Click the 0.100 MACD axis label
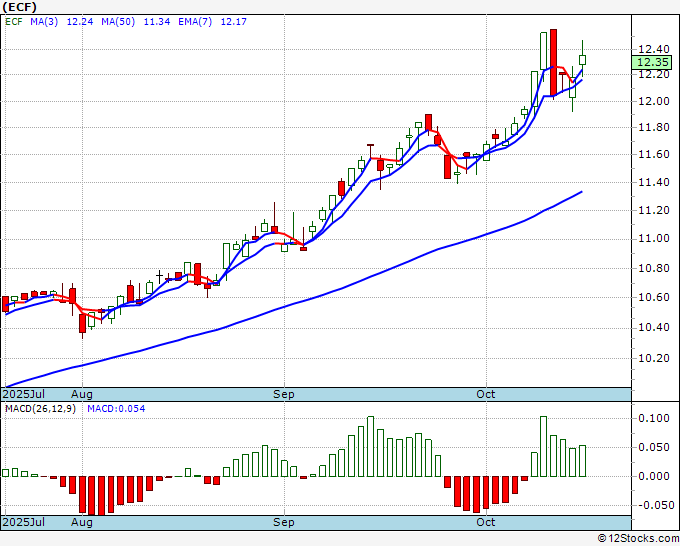The image size is (680, 546). pyautogui.click(x=654, y=418)
